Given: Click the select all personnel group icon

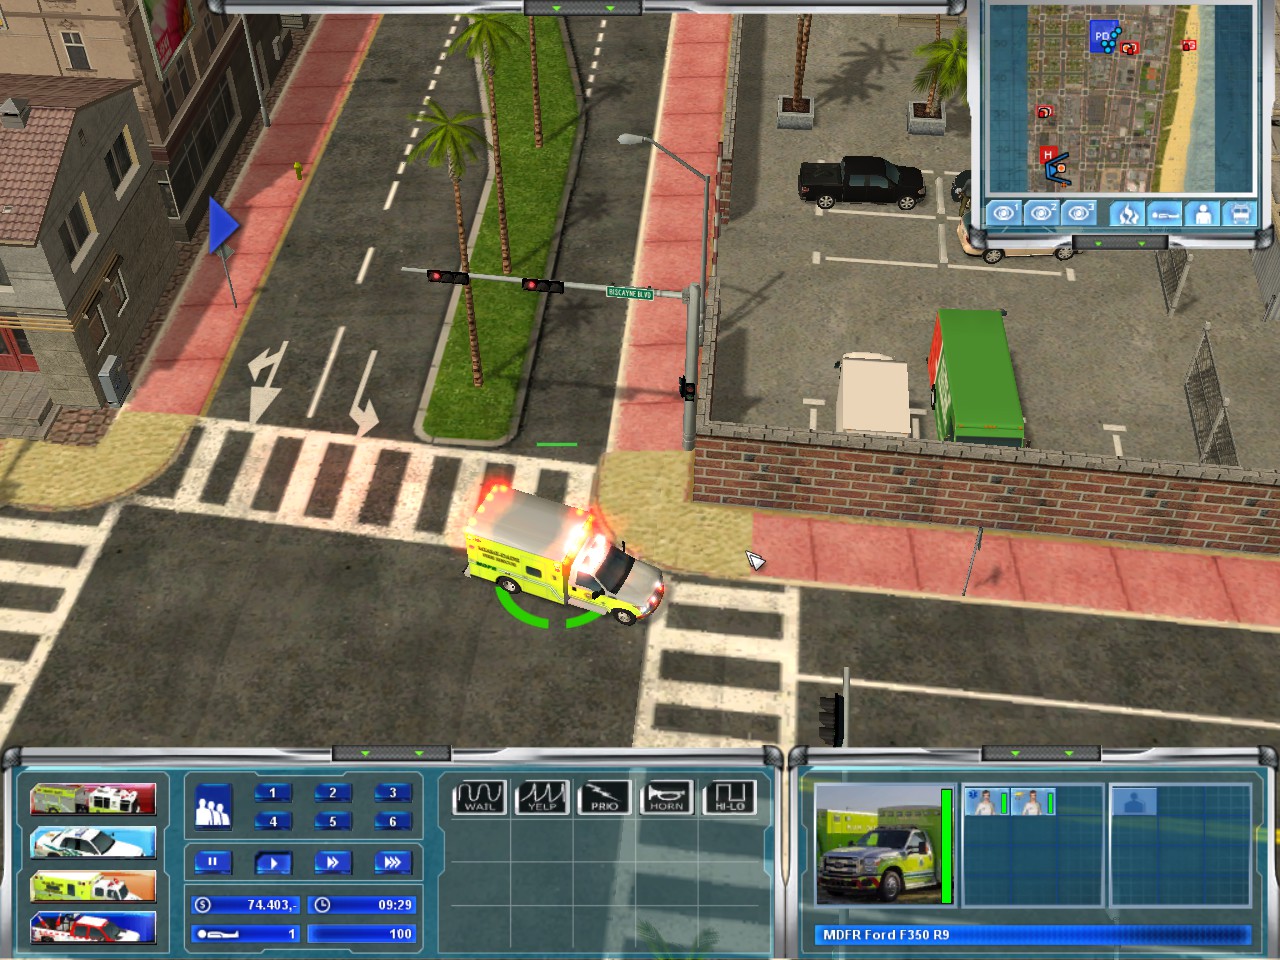Looking at the screenshot, I should coord(211,807).
